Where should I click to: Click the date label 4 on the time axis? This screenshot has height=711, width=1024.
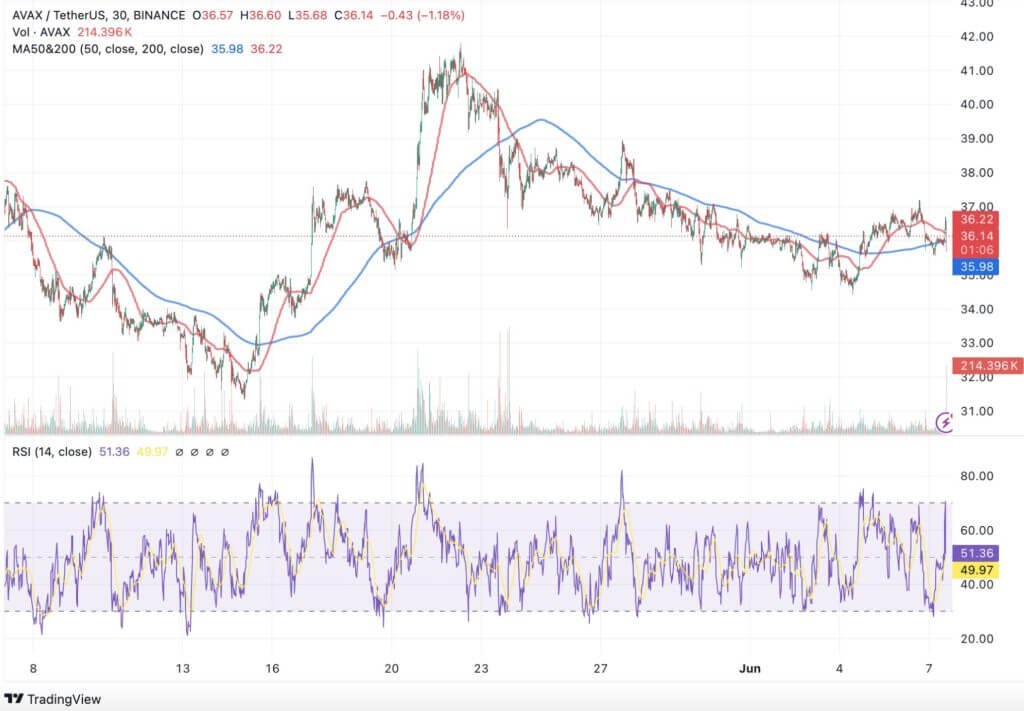[840, 668]
